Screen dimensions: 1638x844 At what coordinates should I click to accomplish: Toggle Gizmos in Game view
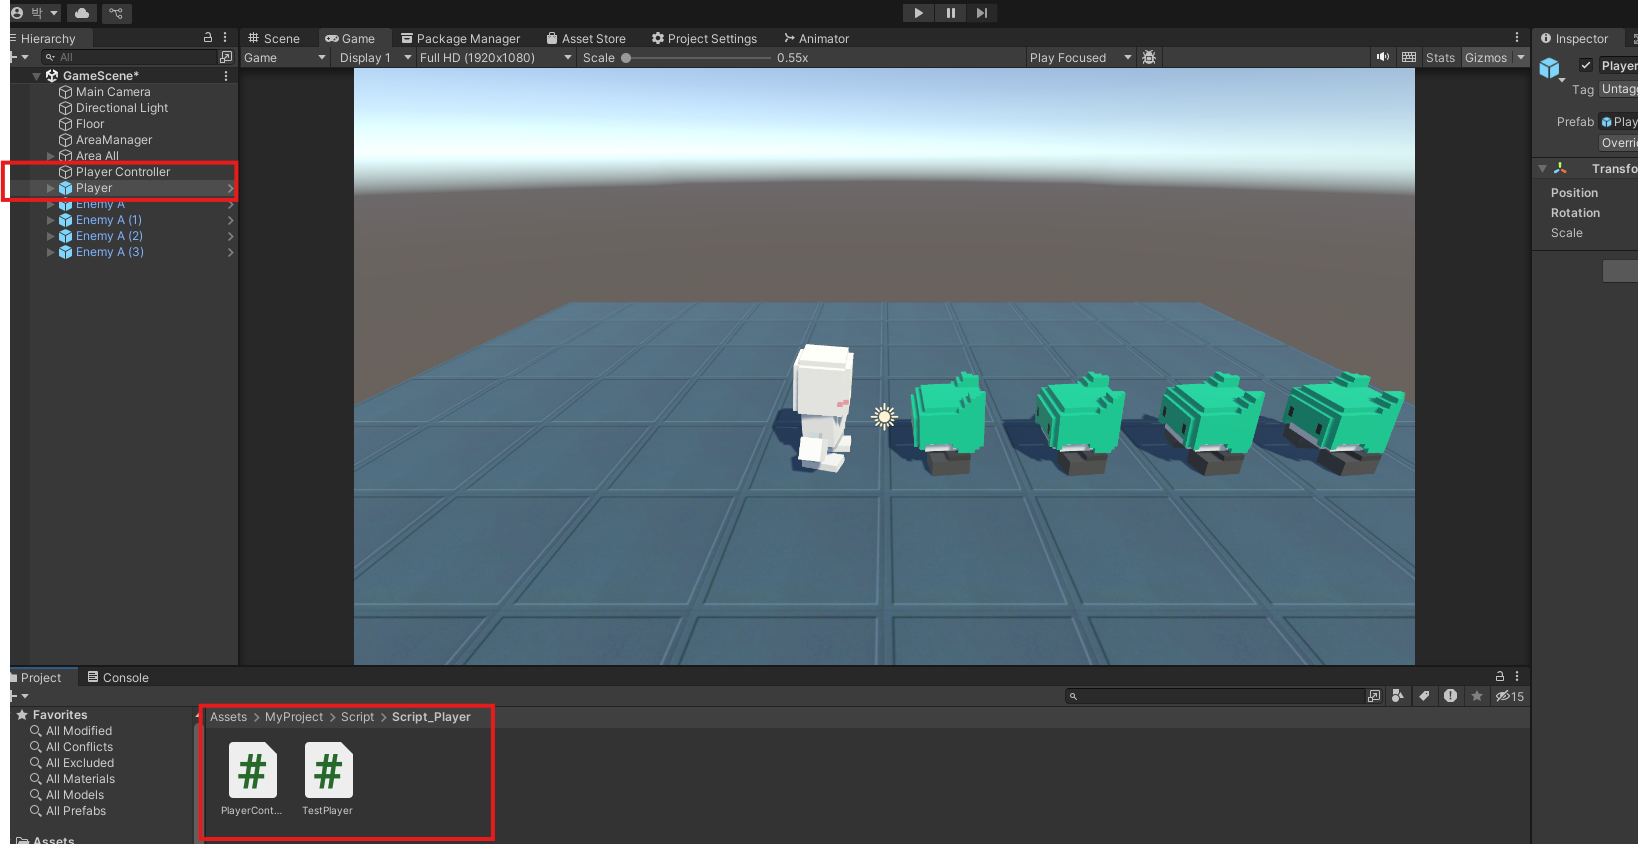click(1486, 58)
